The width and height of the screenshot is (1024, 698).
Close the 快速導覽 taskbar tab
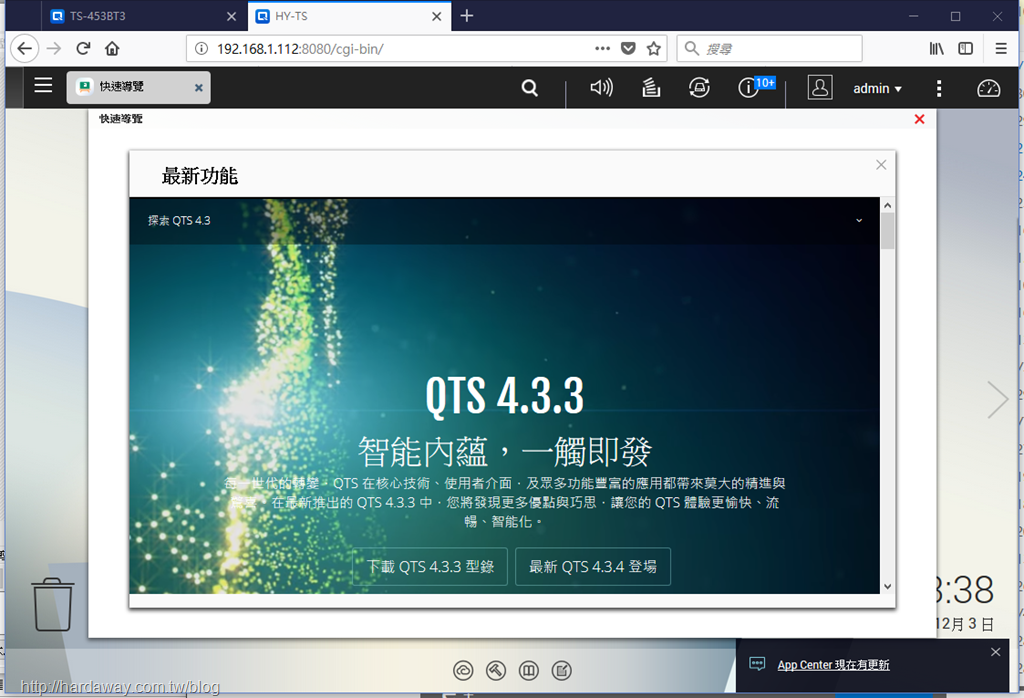[x=199, y=87]
